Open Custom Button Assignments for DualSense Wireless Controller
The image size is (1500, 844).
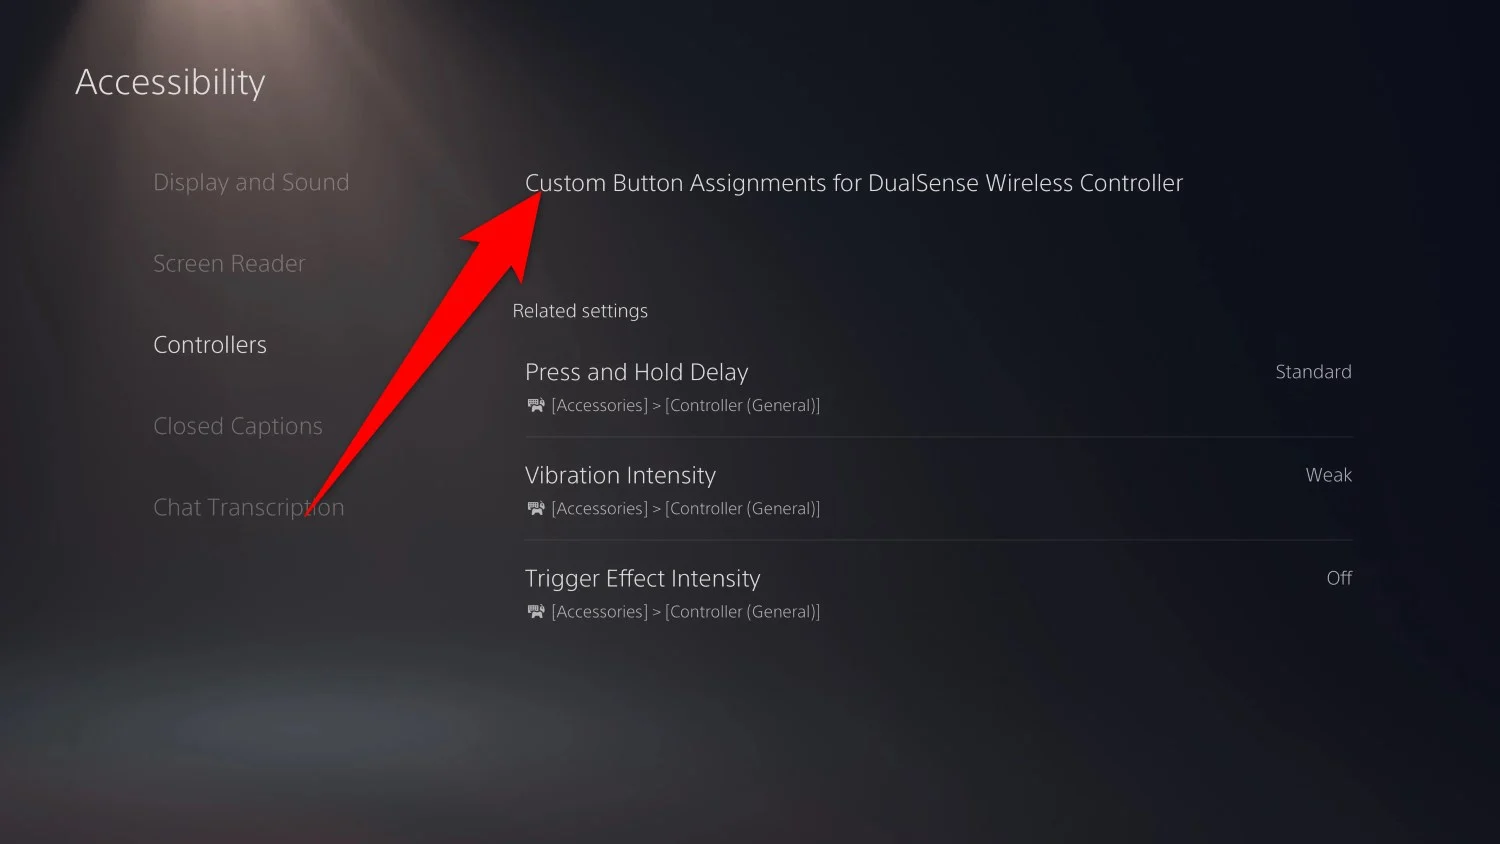(x=854, y=183)
